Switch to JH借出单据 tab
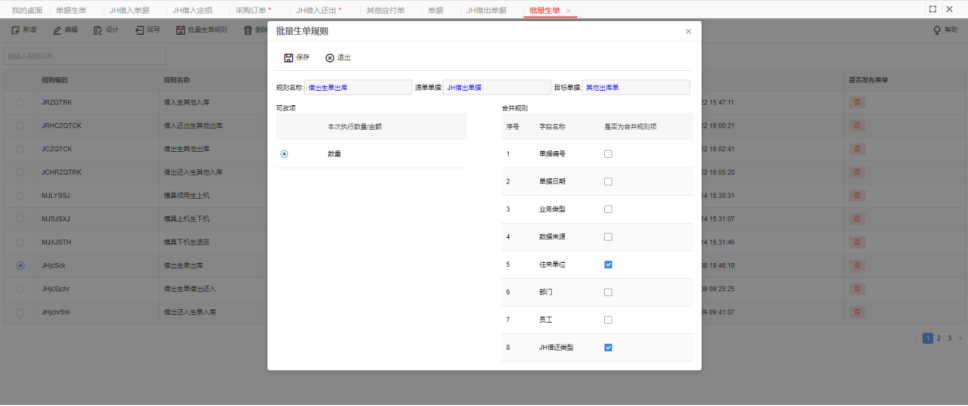Screen dimensions: 968x406 (x=486, y=10)
